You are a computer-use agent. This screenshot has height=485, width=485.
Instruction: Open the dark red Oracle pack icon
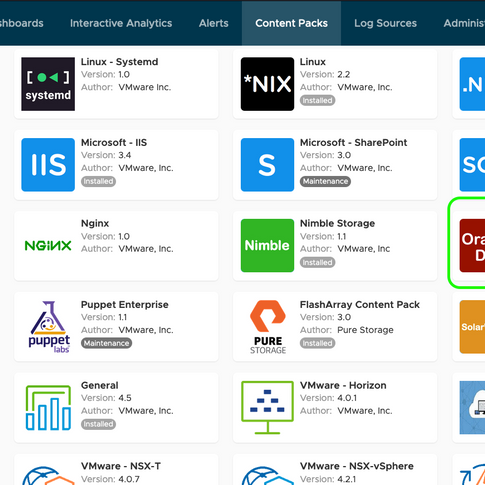472,246
